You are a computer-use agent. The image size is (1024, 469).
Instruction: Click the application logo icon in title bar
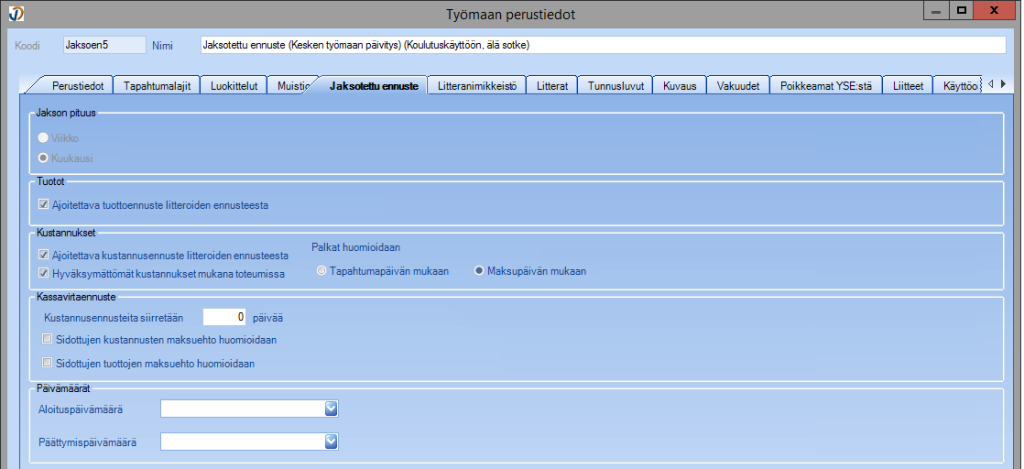[x=15, y=12]
